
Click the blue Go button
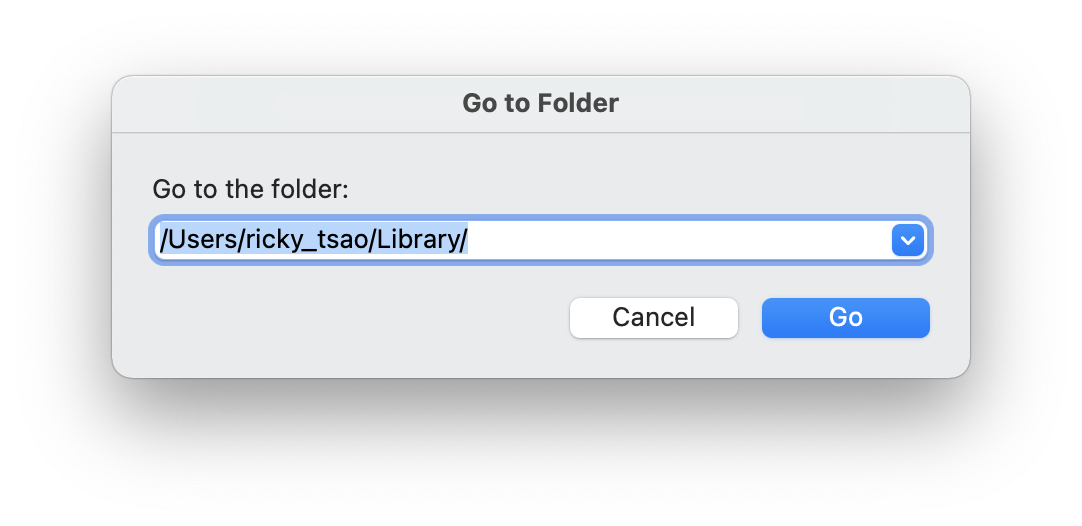point(845,318)
